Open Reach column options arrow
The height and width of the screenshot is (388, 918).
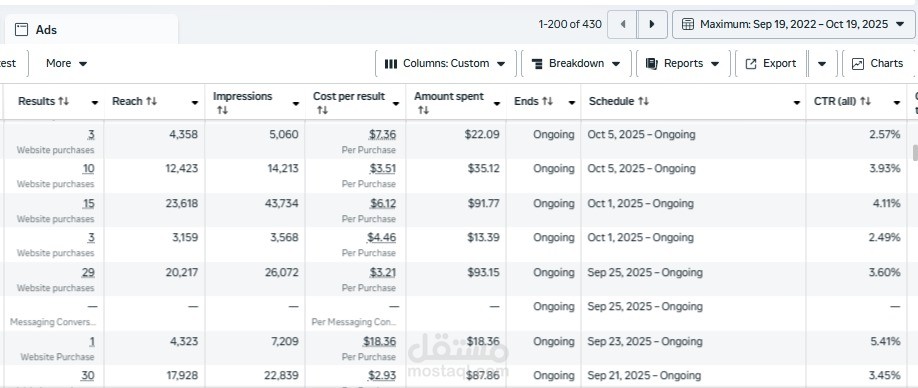(x=195, y=103)
